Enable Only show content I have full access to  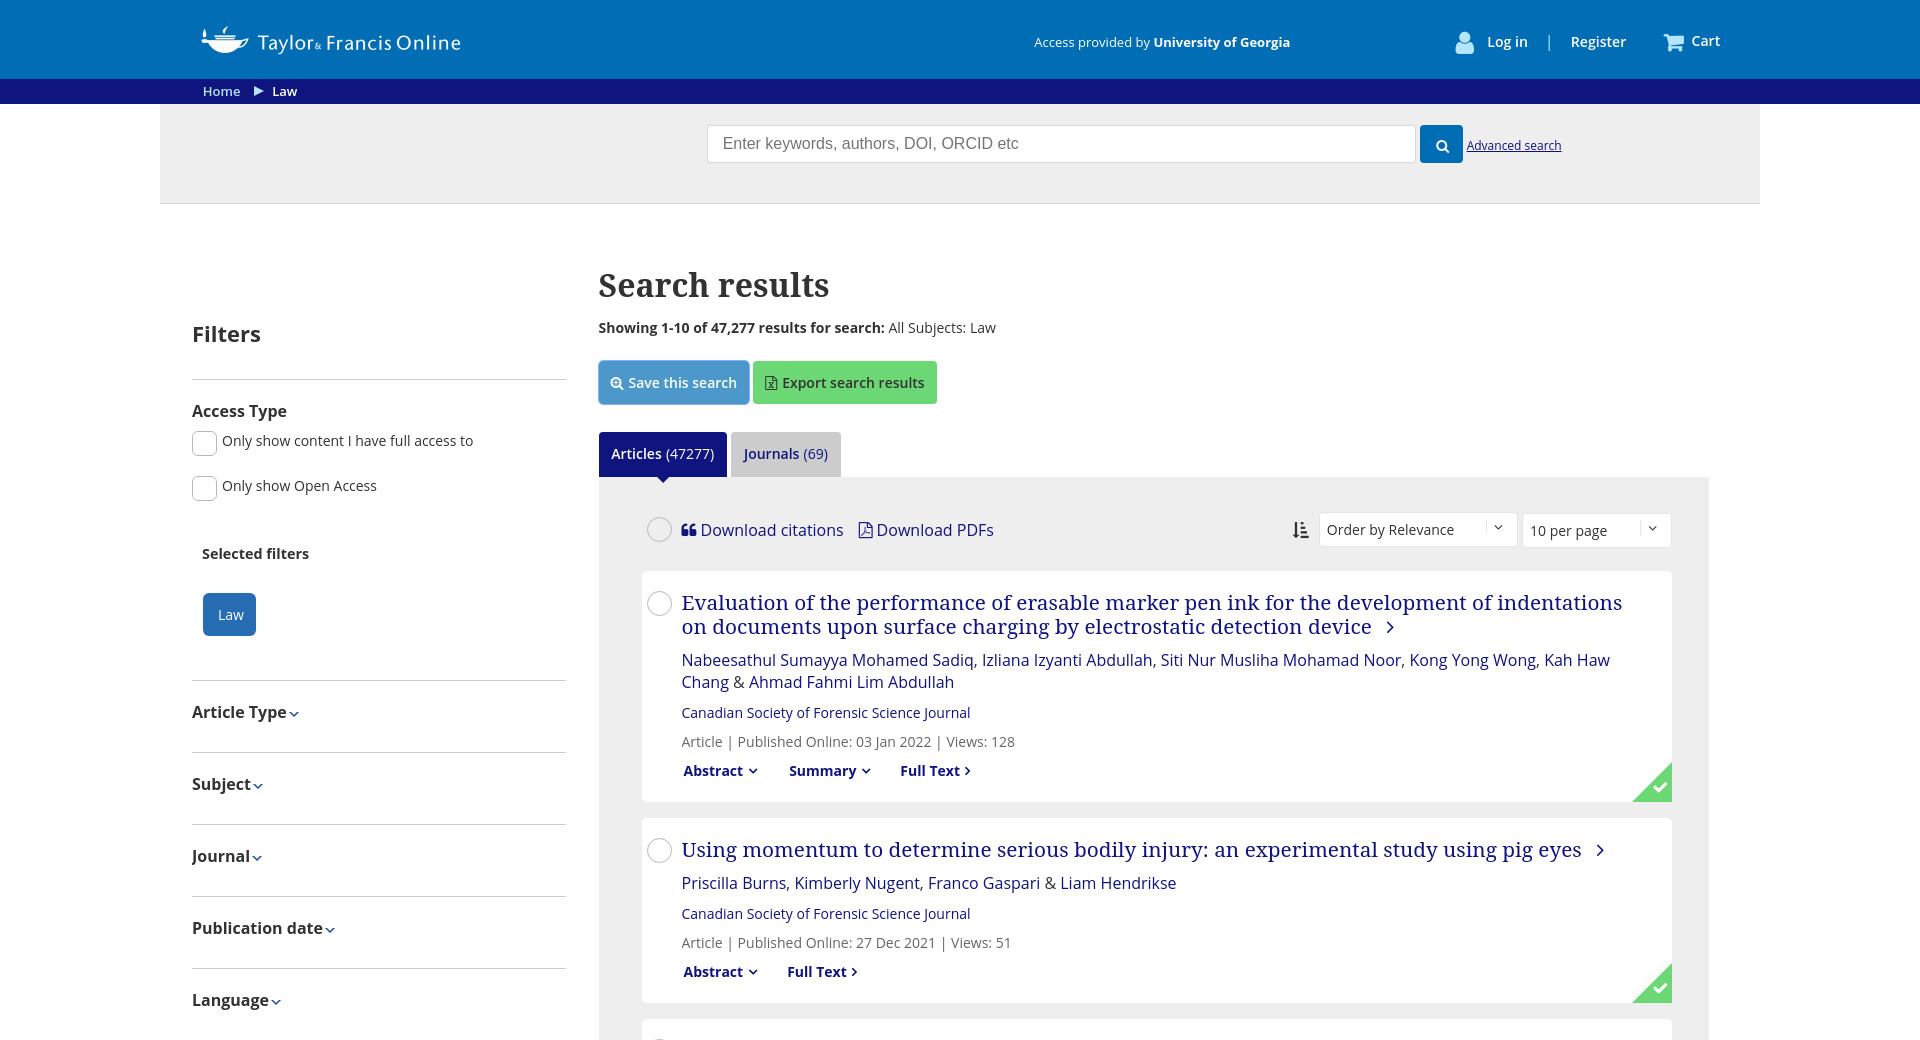pyautogui.click(x=204, y=443)
